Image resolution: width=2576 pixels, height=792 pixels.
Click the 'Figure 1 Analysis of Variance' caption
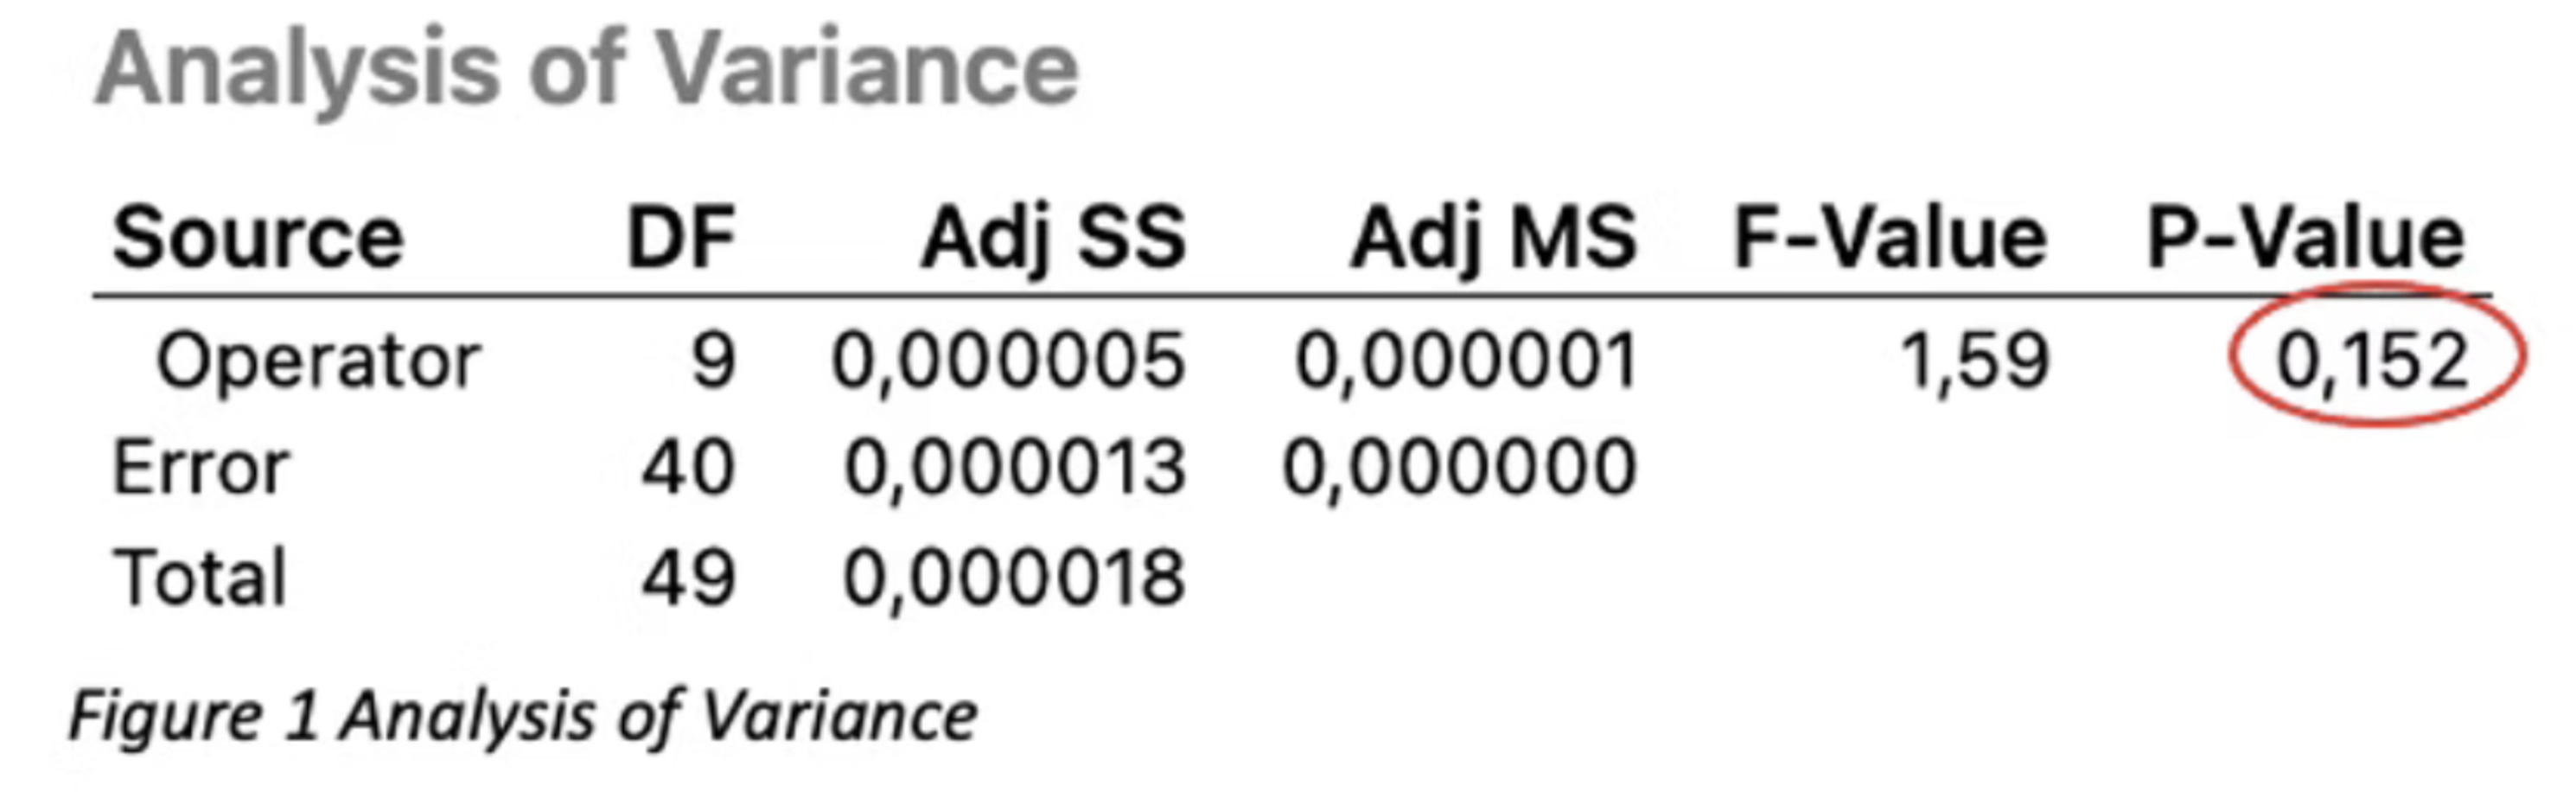pos(523,716)
